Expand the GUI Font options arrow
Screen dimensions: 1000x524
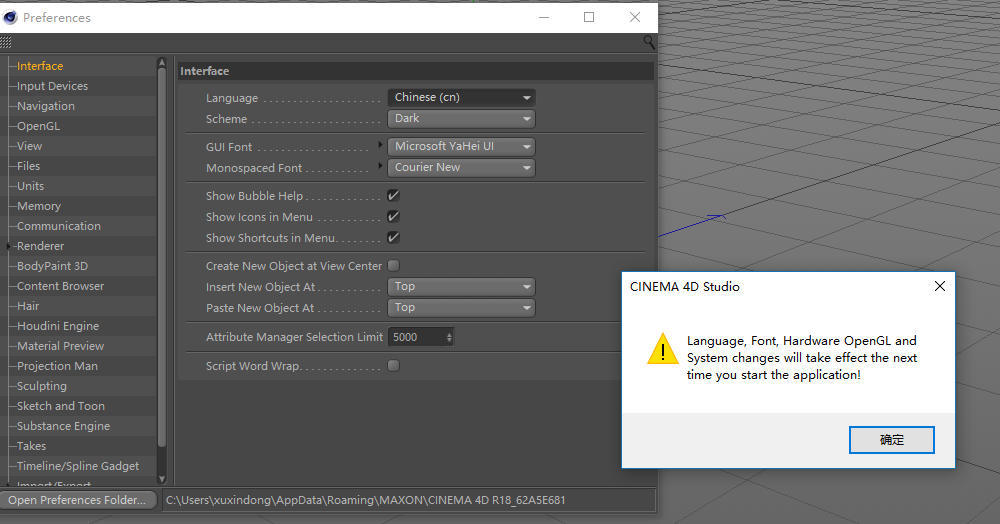(x=380, y=145)
